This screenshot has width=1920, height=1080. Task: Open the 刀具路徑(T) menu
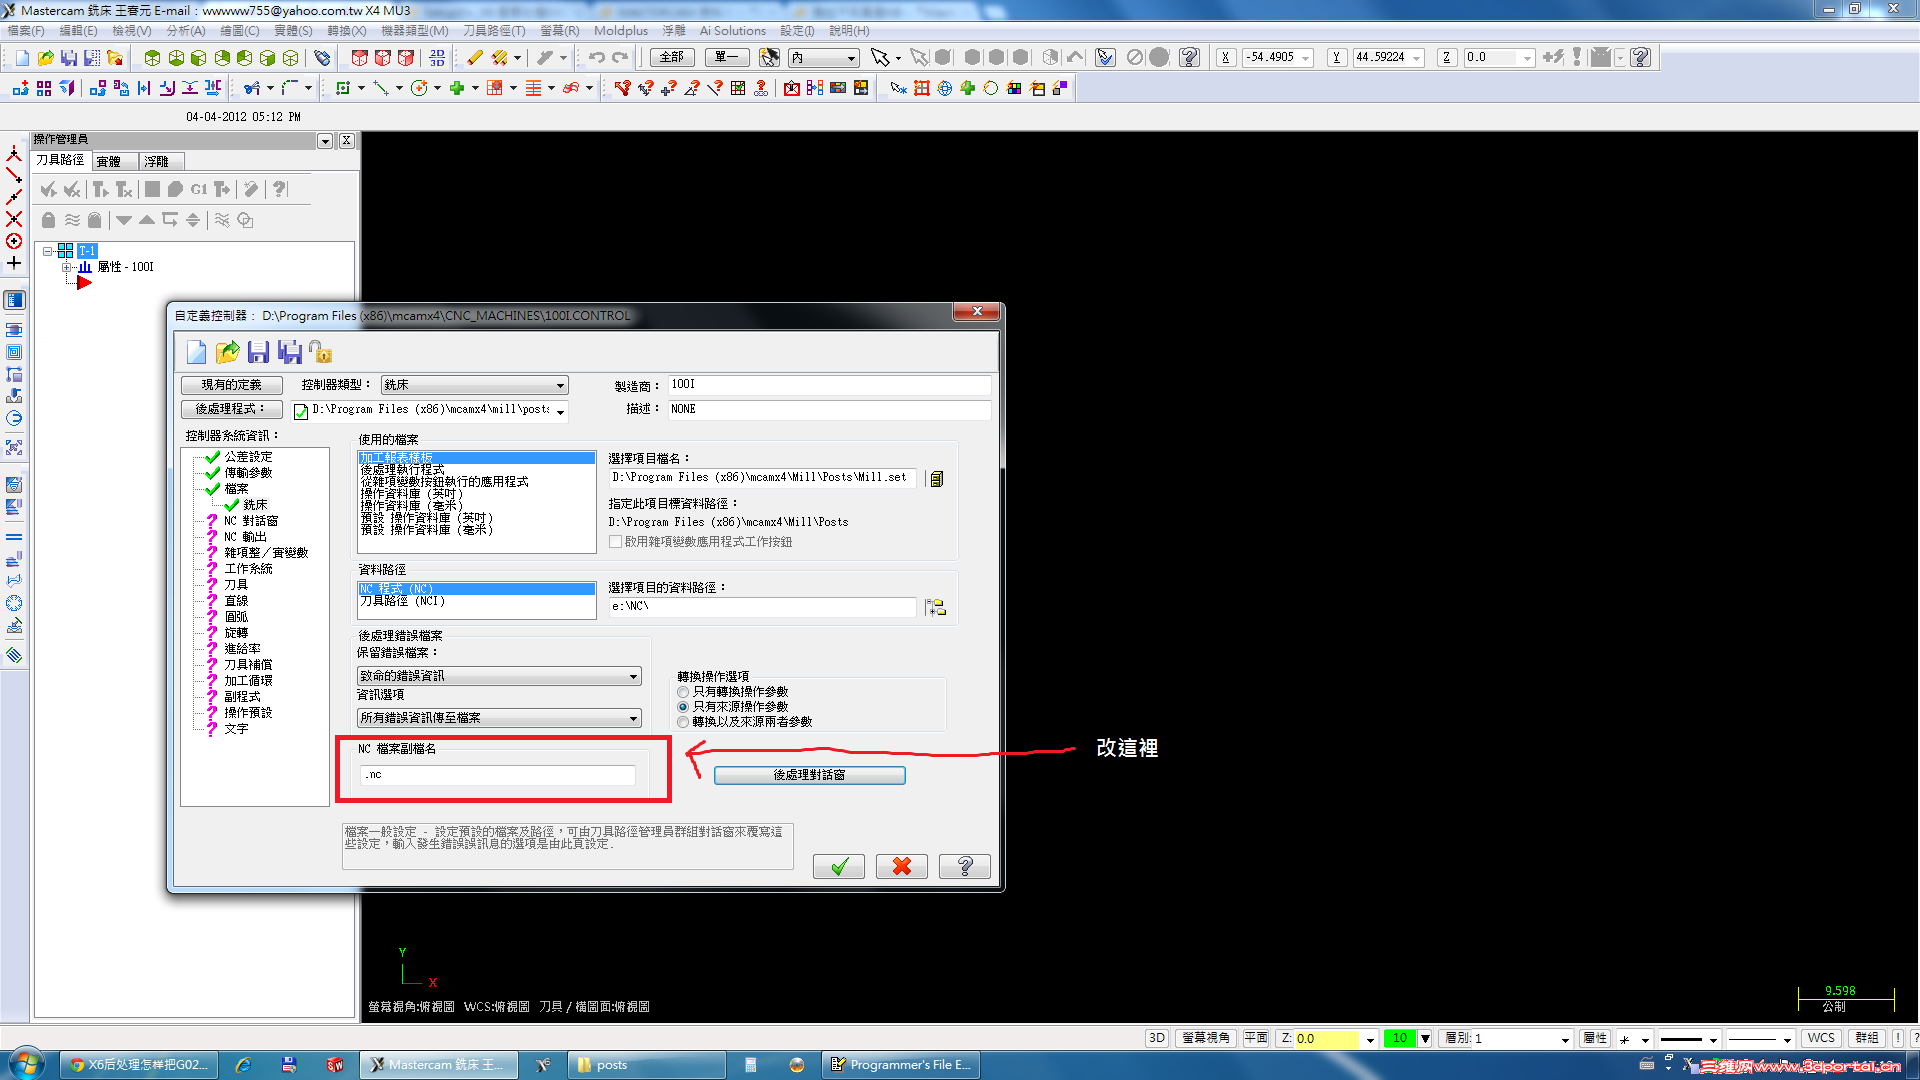(493, 31)
